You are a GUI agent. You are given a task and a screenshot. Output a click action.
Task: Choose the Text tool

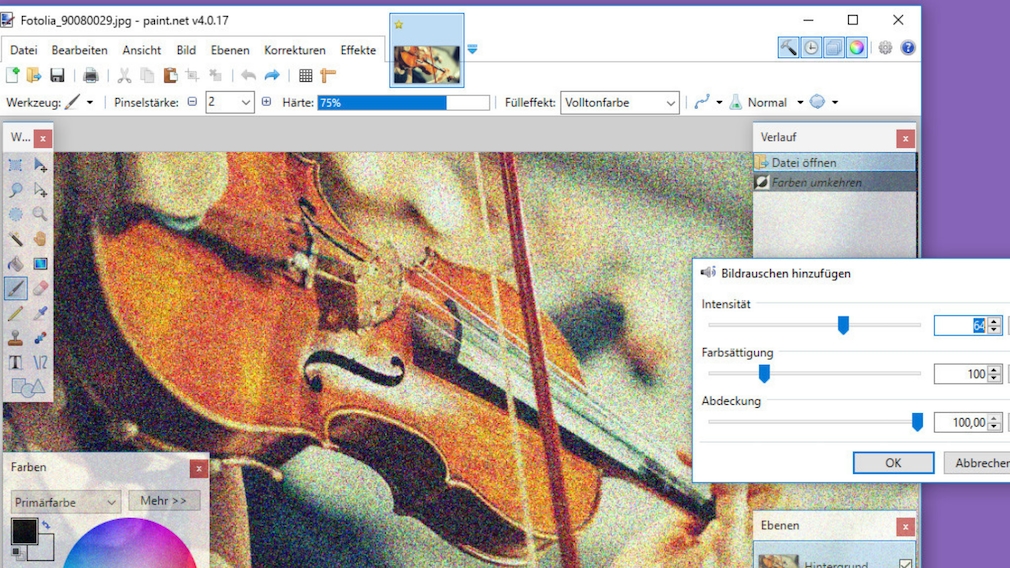[16, 363]
